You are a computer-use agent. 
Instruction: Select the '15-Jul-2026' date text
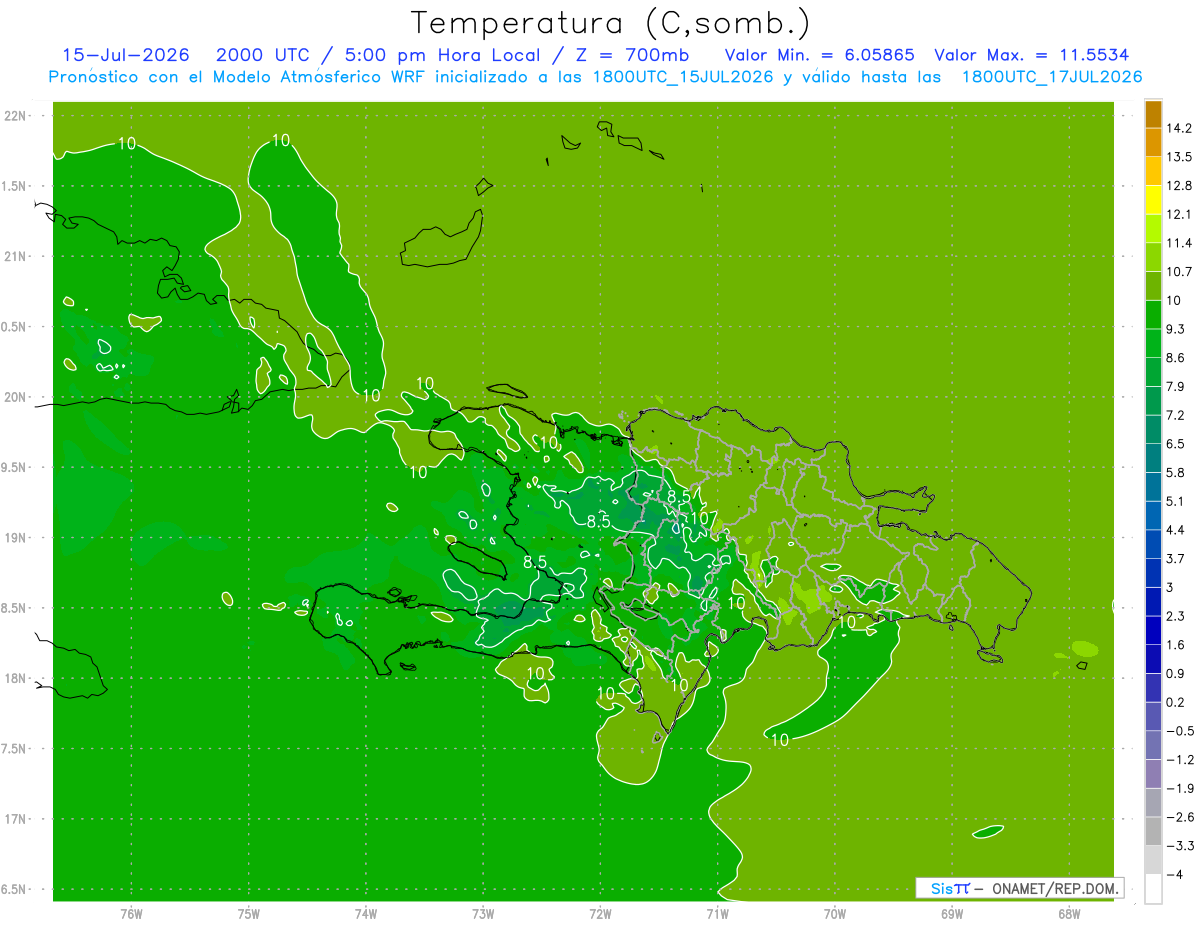click(x=125, y=55)
